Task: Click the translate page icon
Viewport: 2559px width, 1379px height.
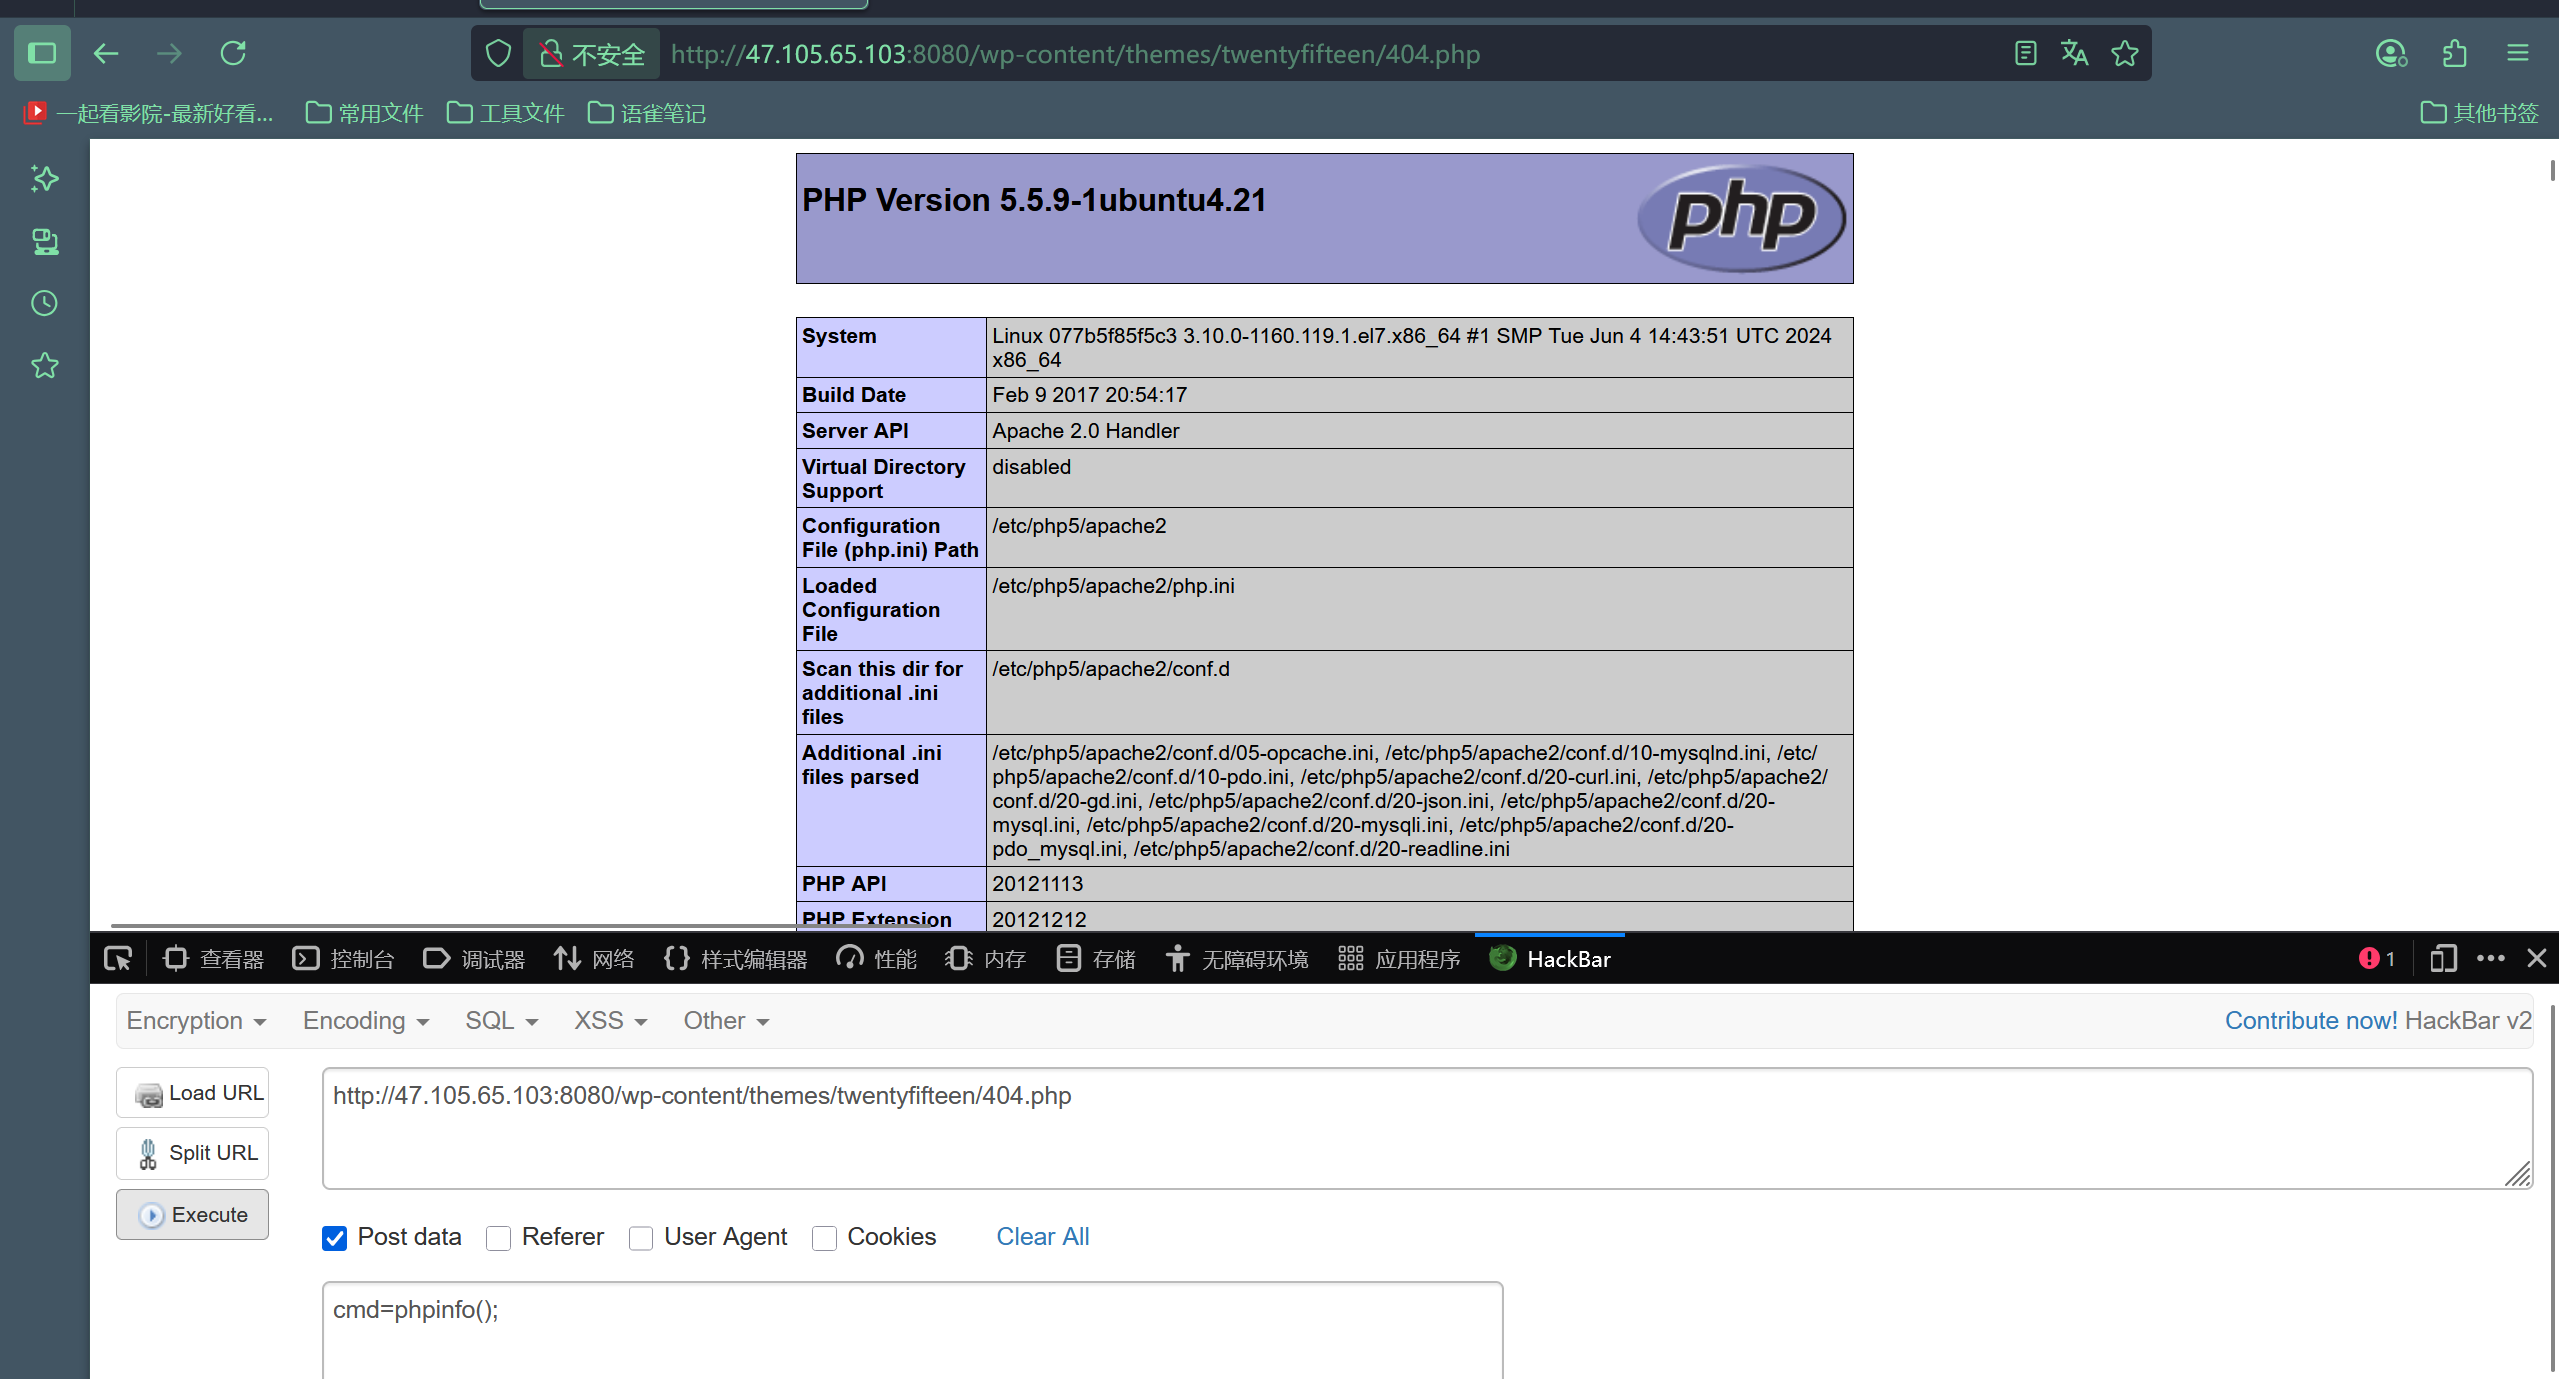Action: point(2075,54)
